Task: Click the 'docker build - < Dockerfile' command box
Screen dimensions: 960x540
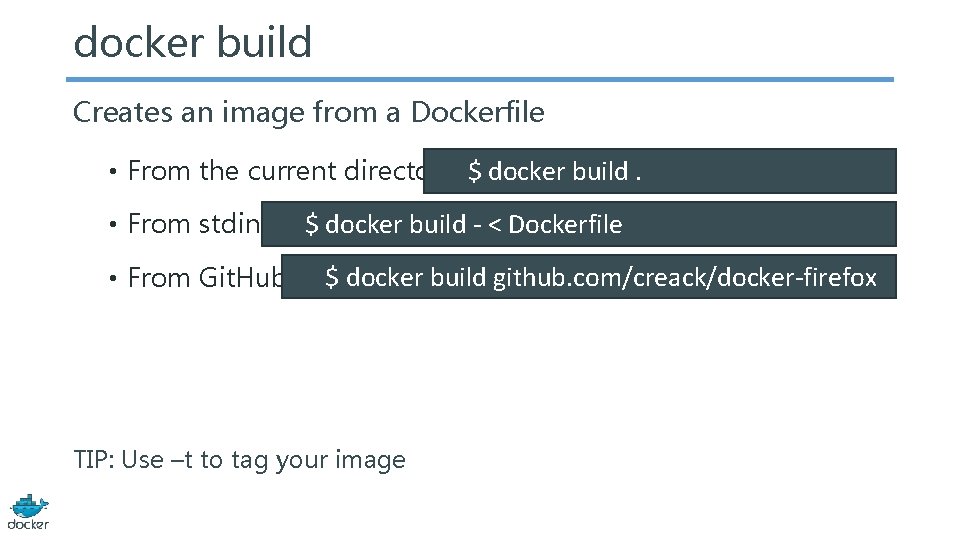Action: [578, 224]
